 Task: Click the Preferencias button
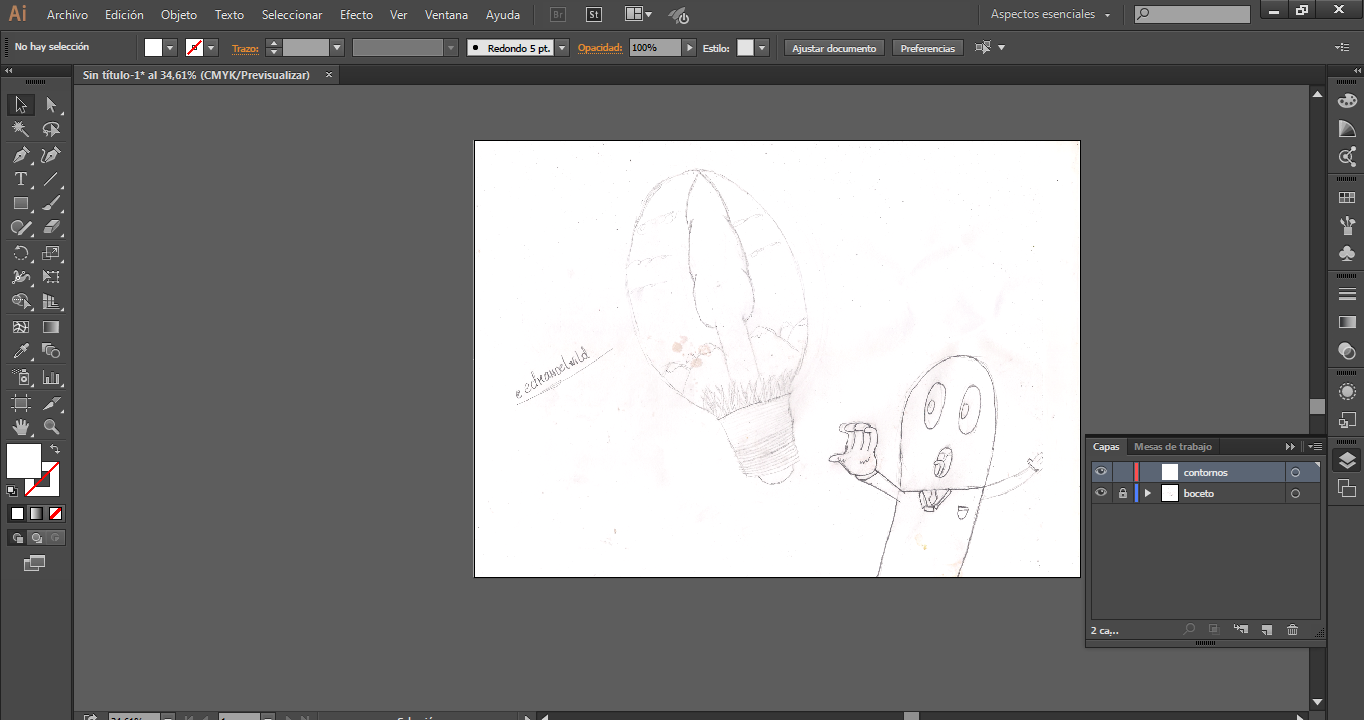(927, 48)
